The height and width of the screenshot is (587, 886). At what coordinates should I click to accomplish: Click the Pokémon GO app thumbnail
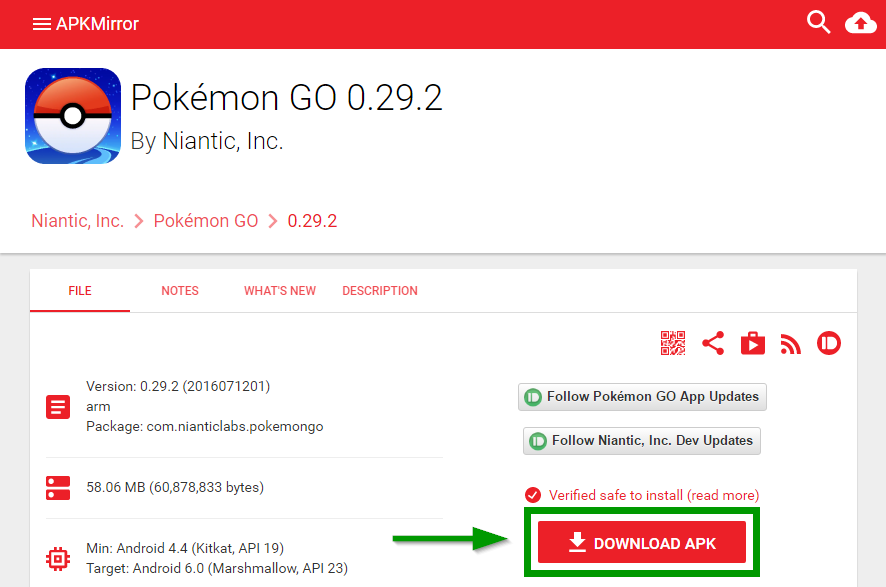[73, 116]
